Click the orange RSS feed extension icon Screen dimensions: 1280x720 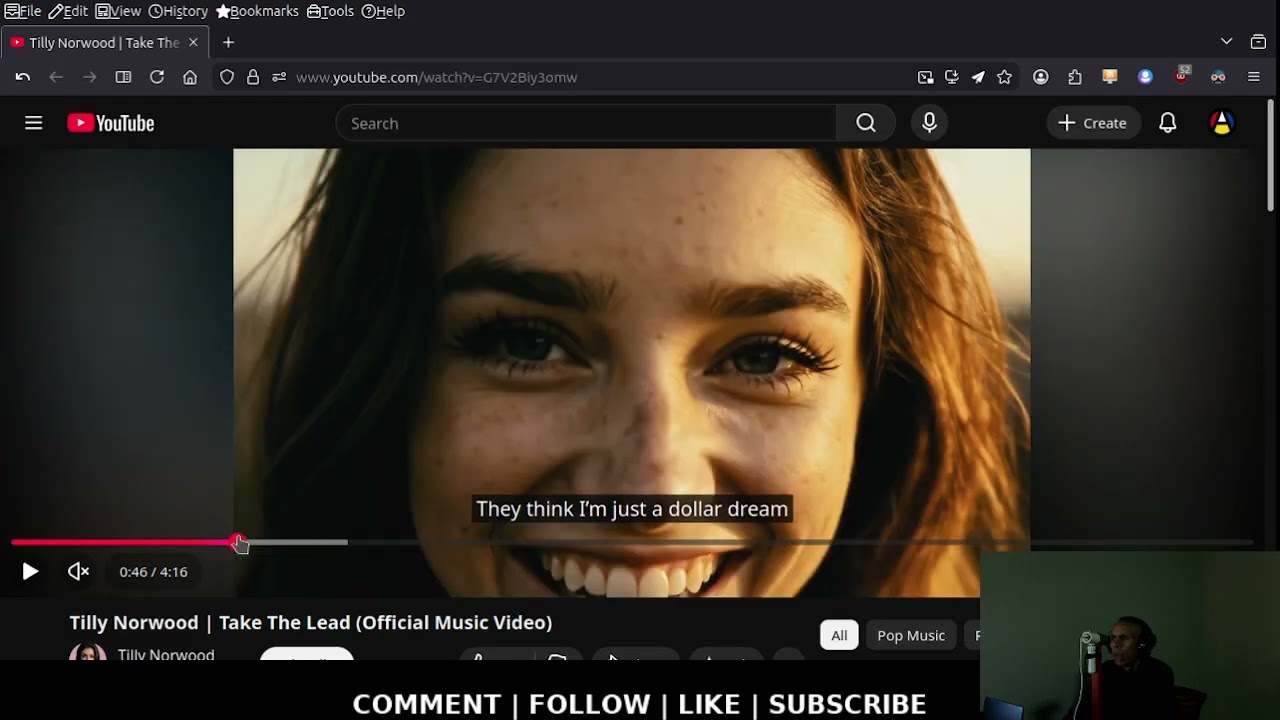pyautogui.click(x=1109, y=77)
